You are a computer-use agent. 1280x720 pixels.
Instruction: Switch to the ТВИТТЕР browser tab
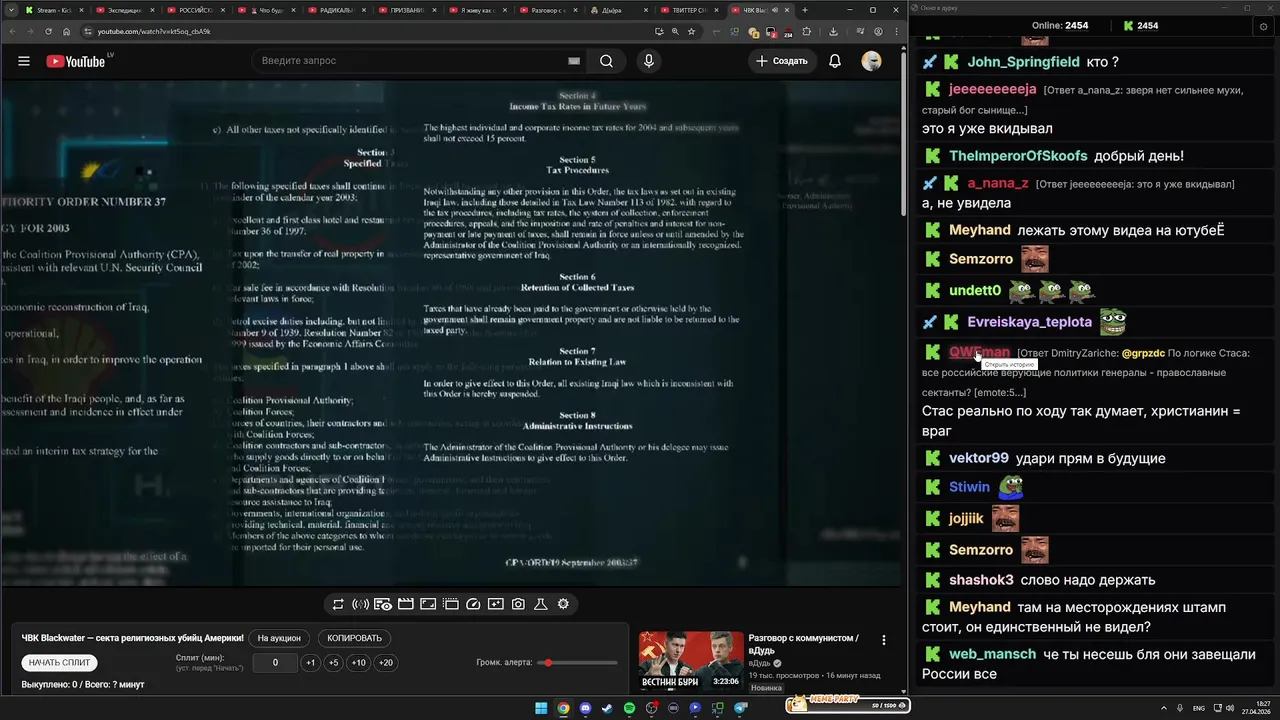pyautogui.click(x=689, y=10)
